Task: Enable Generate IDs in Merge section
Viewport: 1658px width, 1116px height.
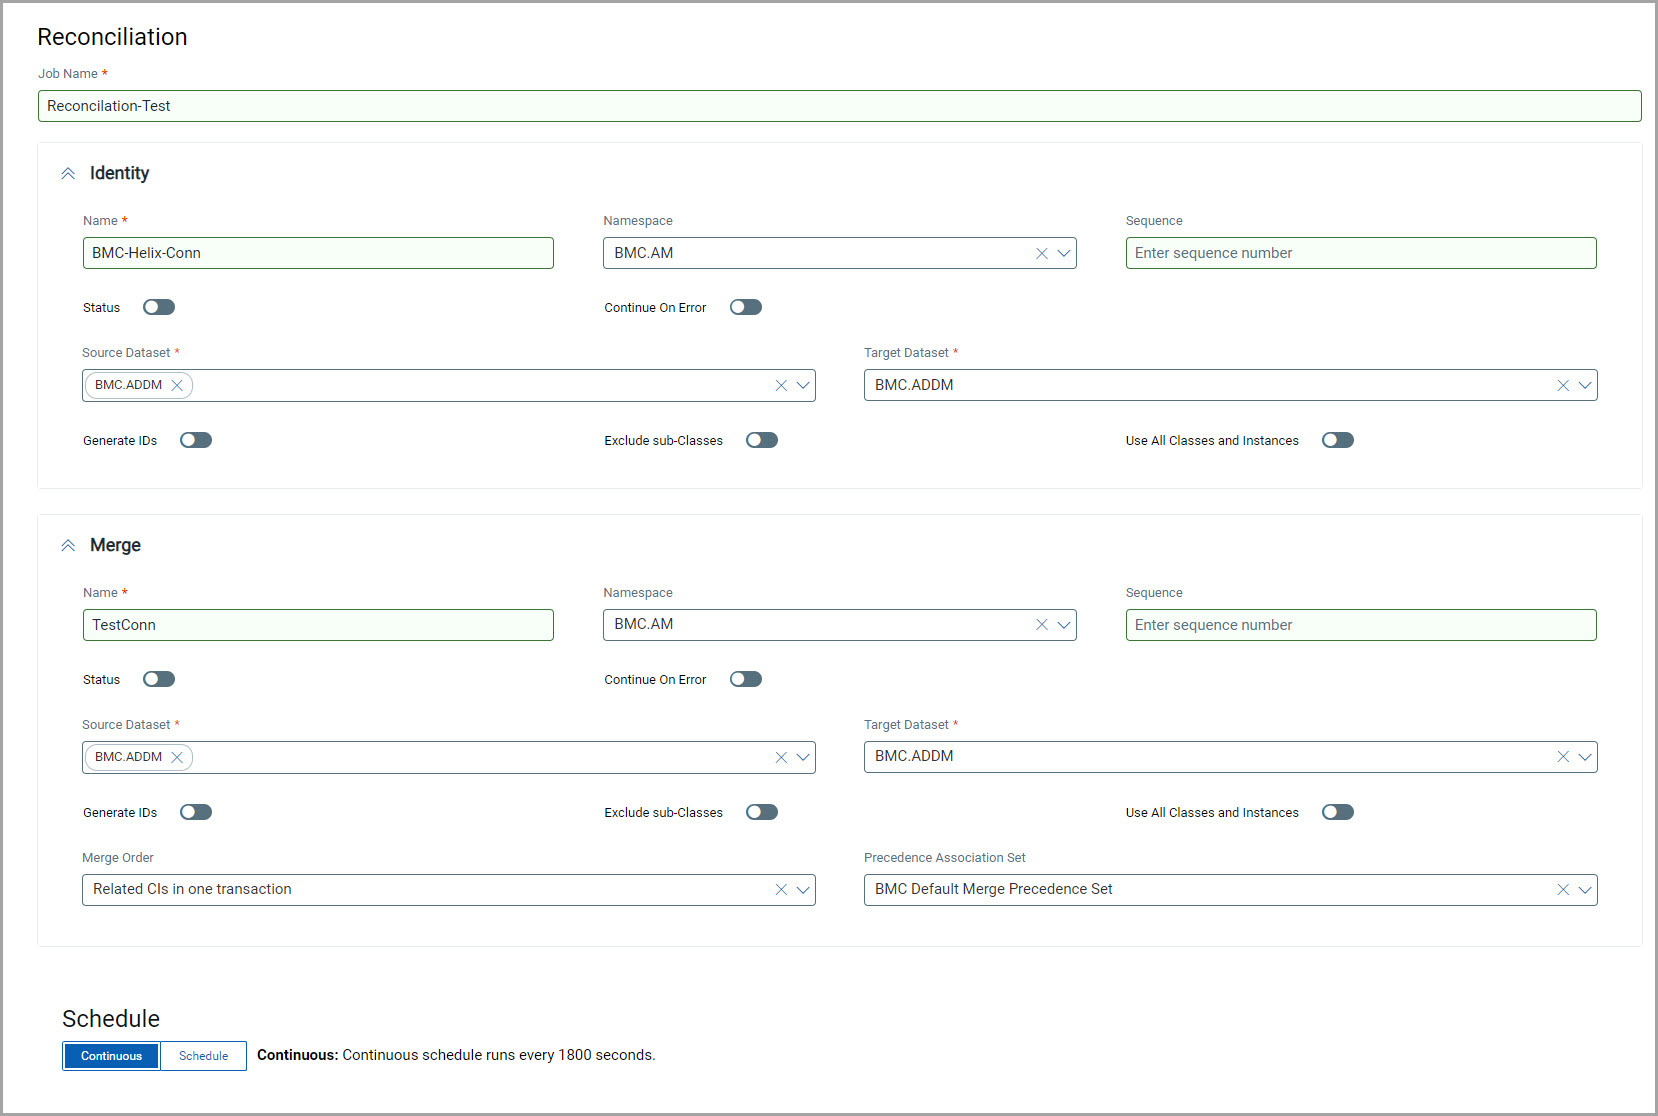Action: (196, 812)
